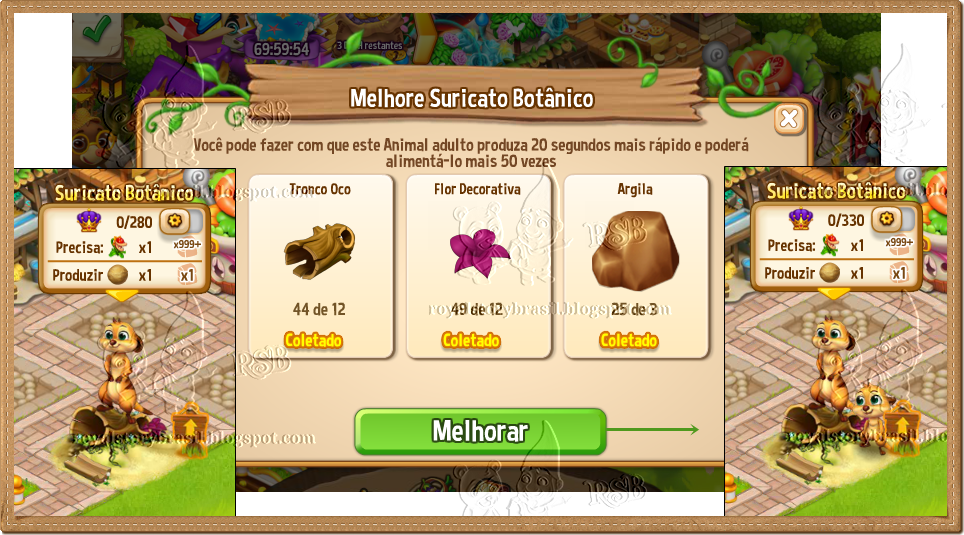The height and width of the screenshot is (535, 964).
Task: Click Coletado under Argila
Action: (629, 340)
